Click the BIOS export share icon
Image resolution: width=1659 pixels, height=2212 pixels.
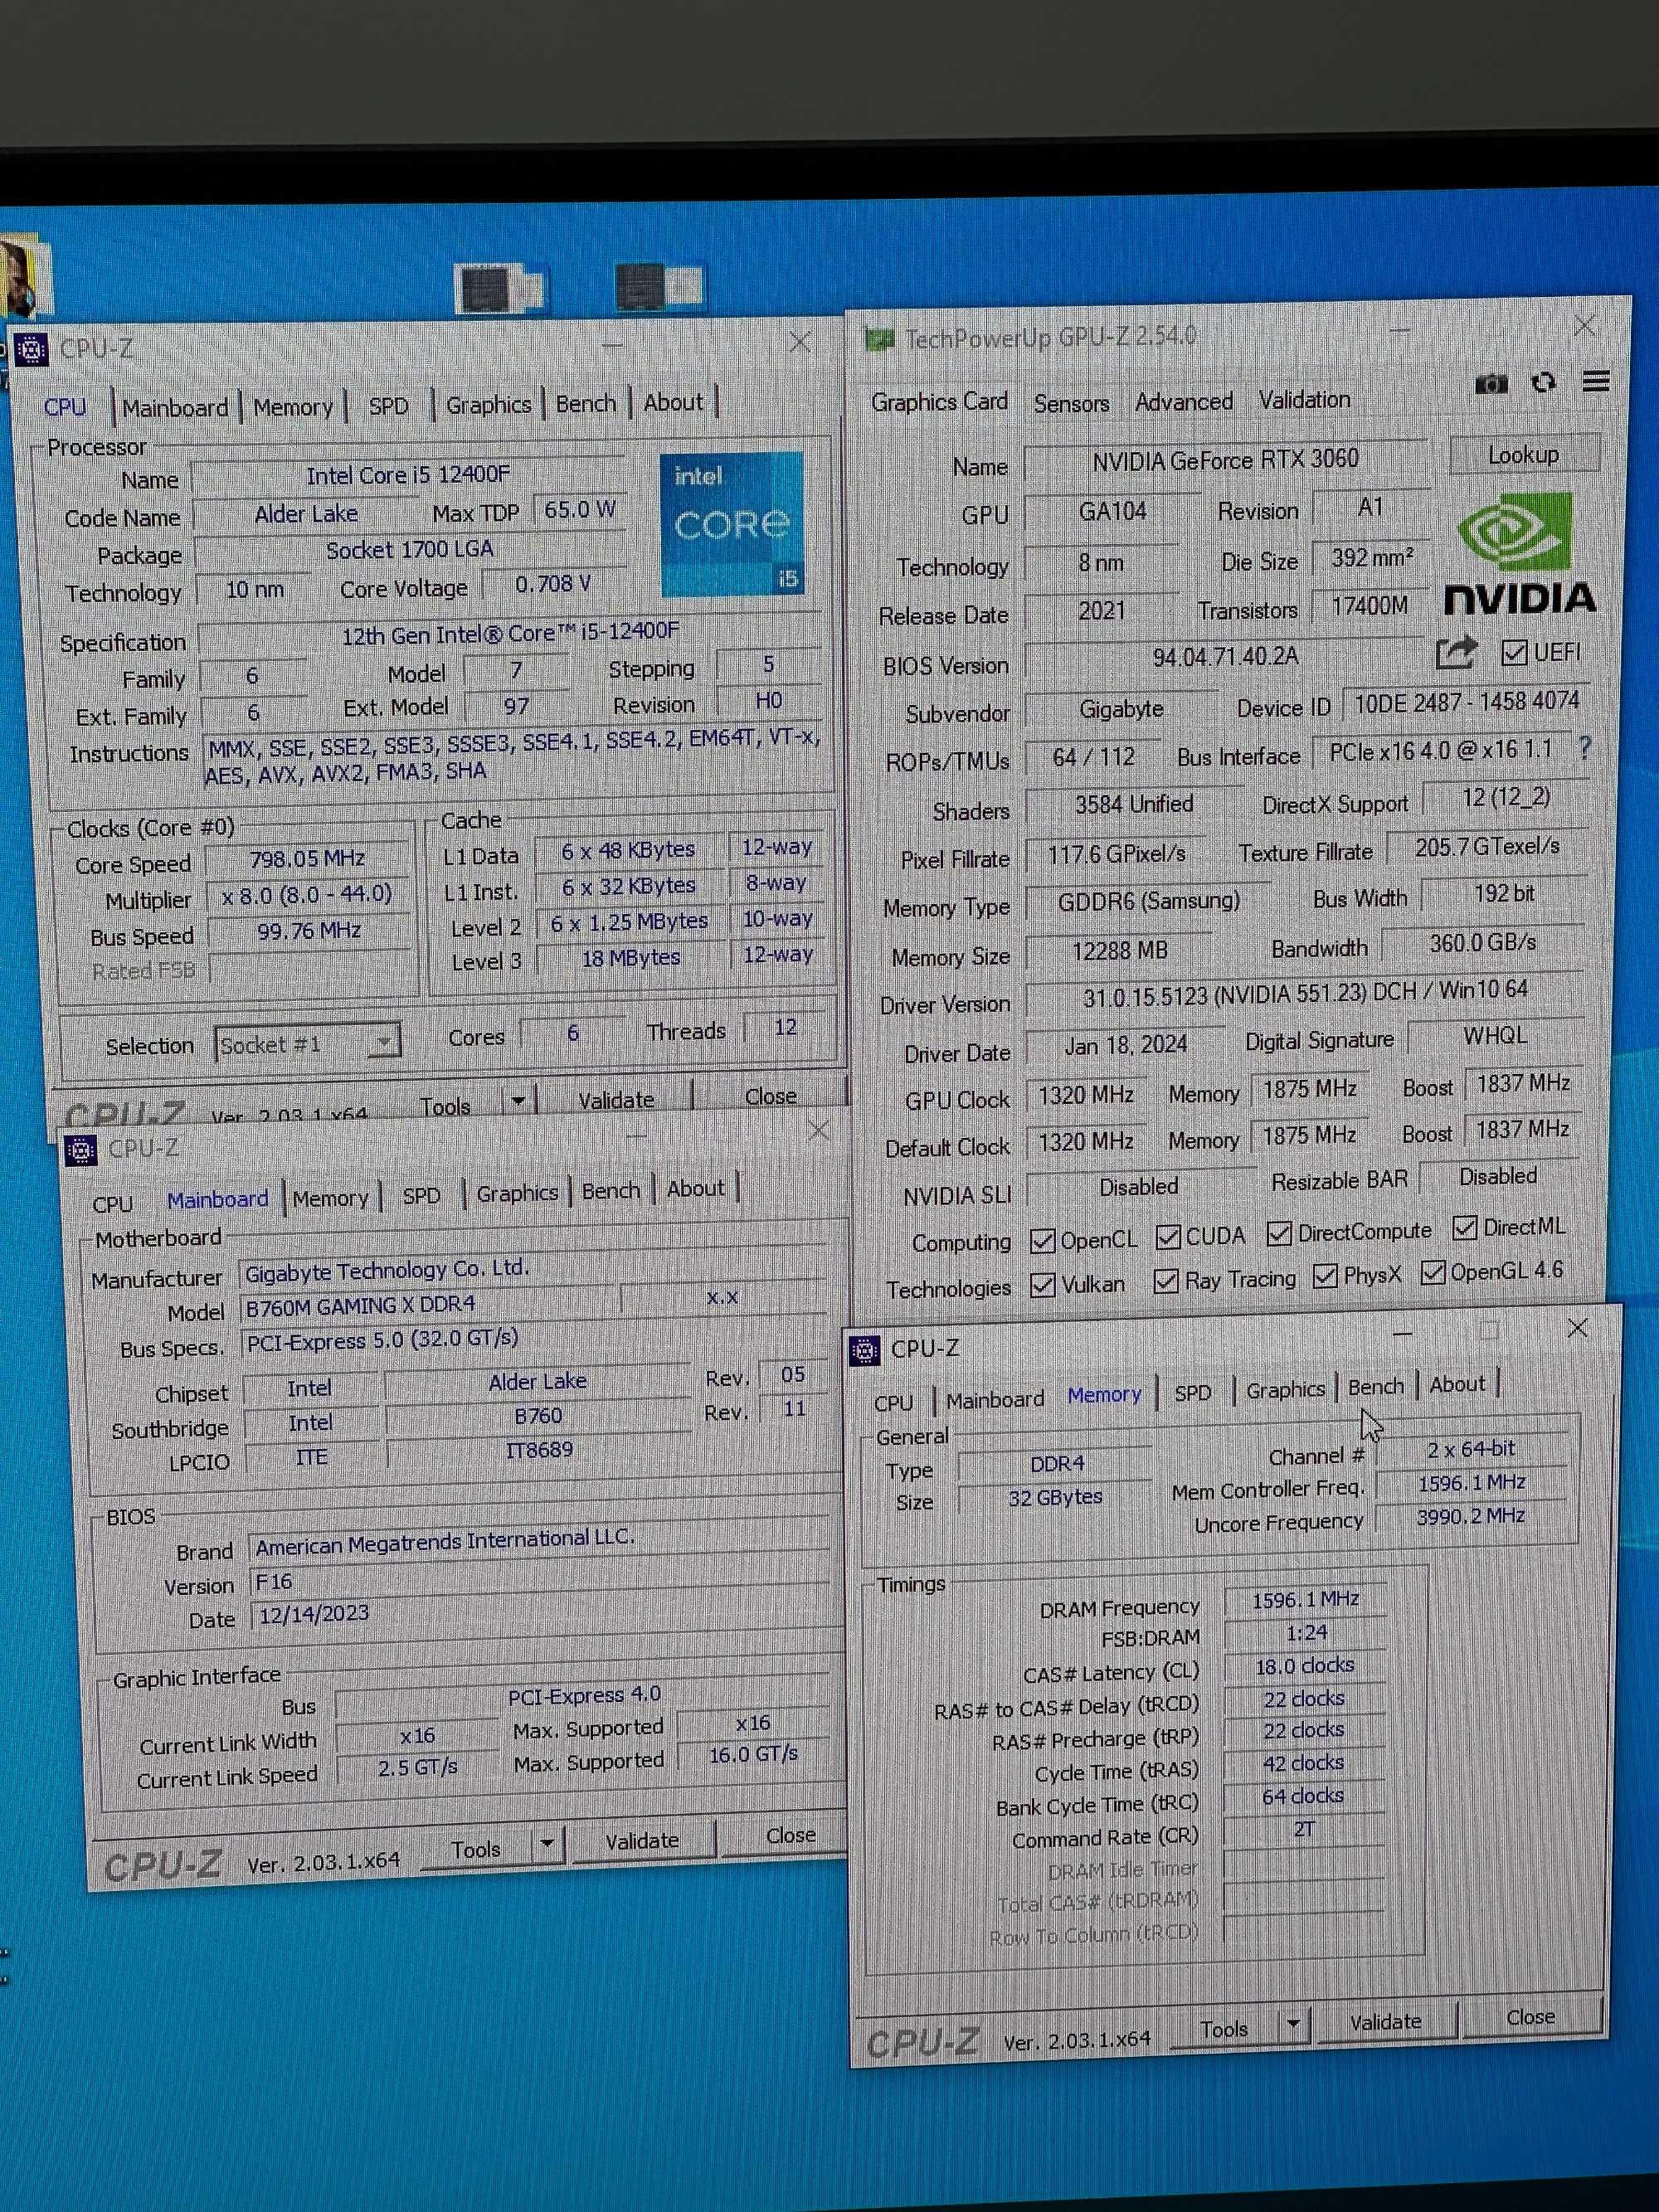click(1456, 653)
